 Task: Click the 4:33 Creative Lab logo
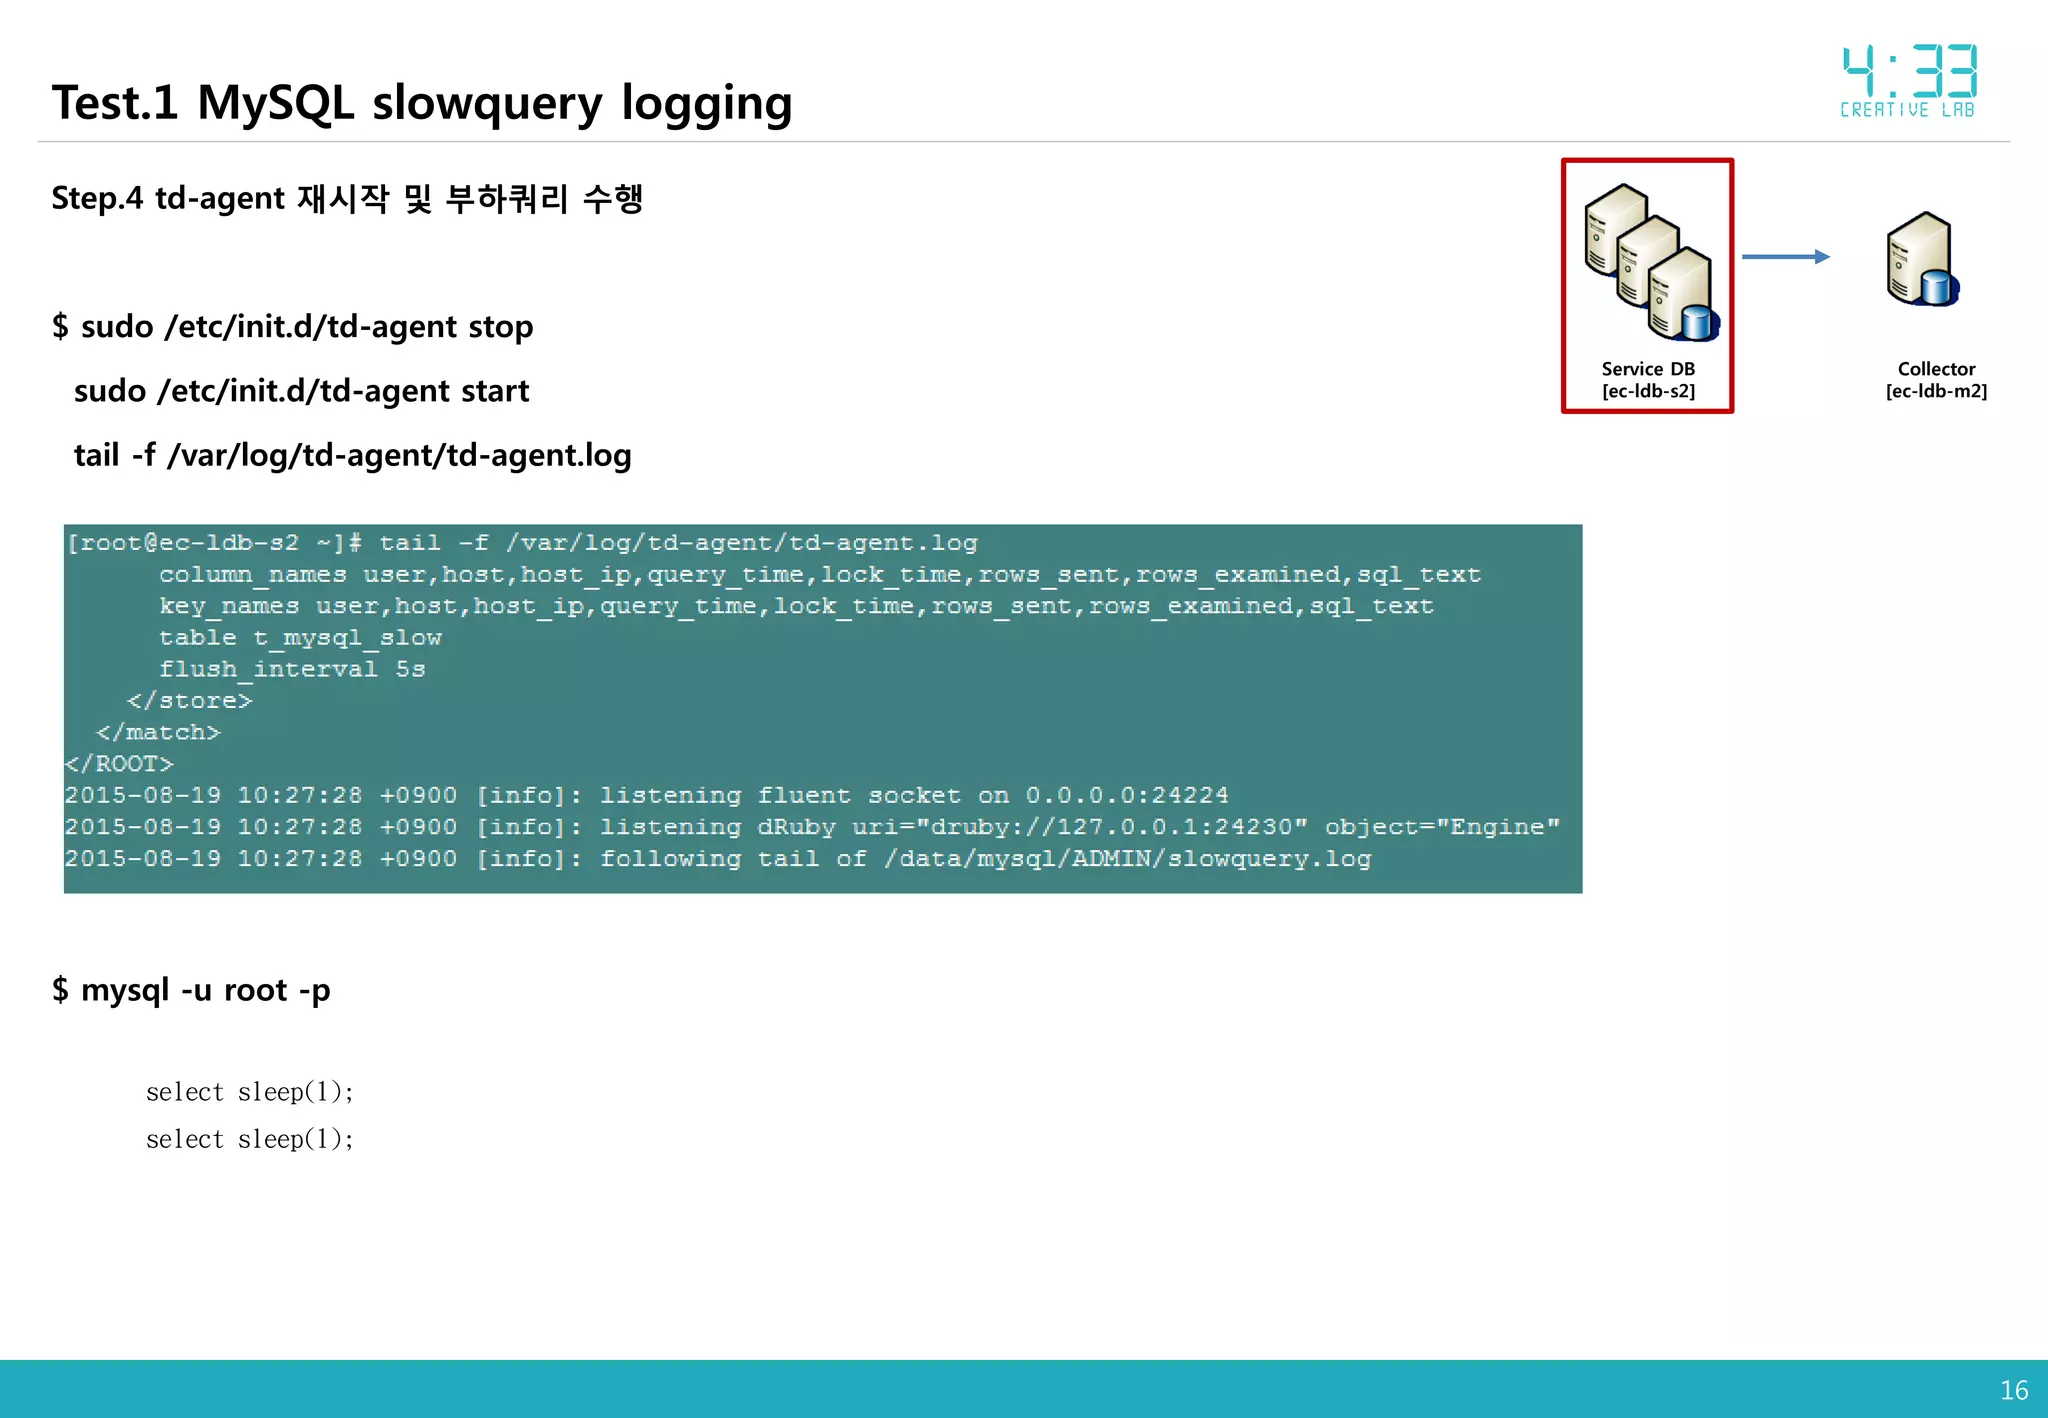tap(1908, 82)
